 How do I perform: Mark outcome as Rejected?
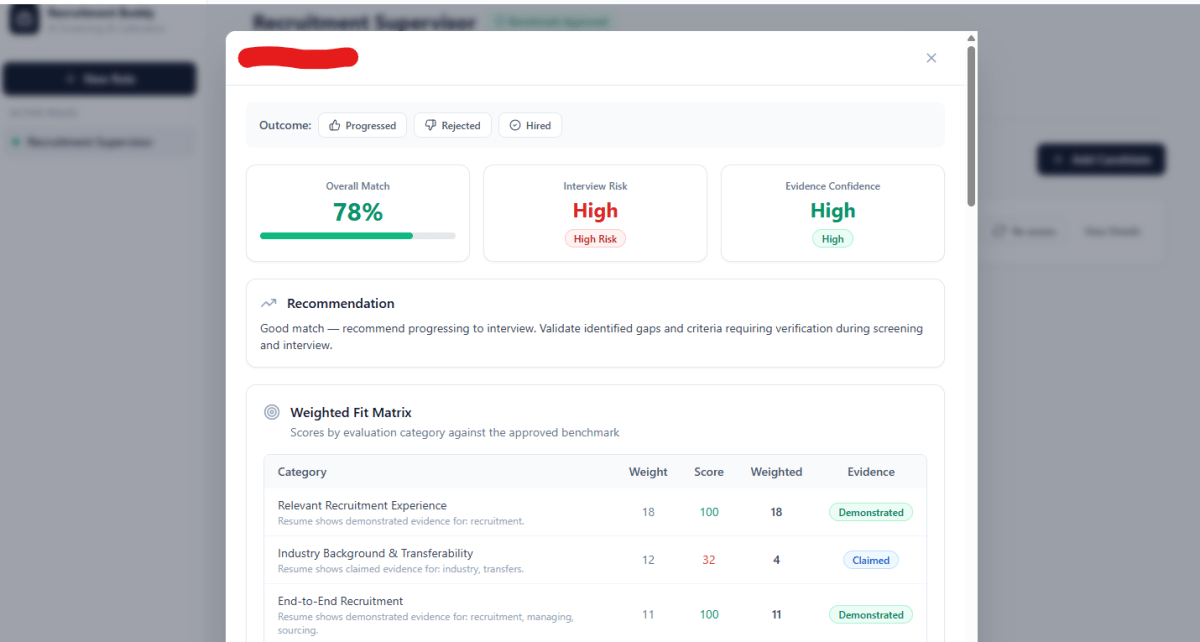tap(452, 125)
